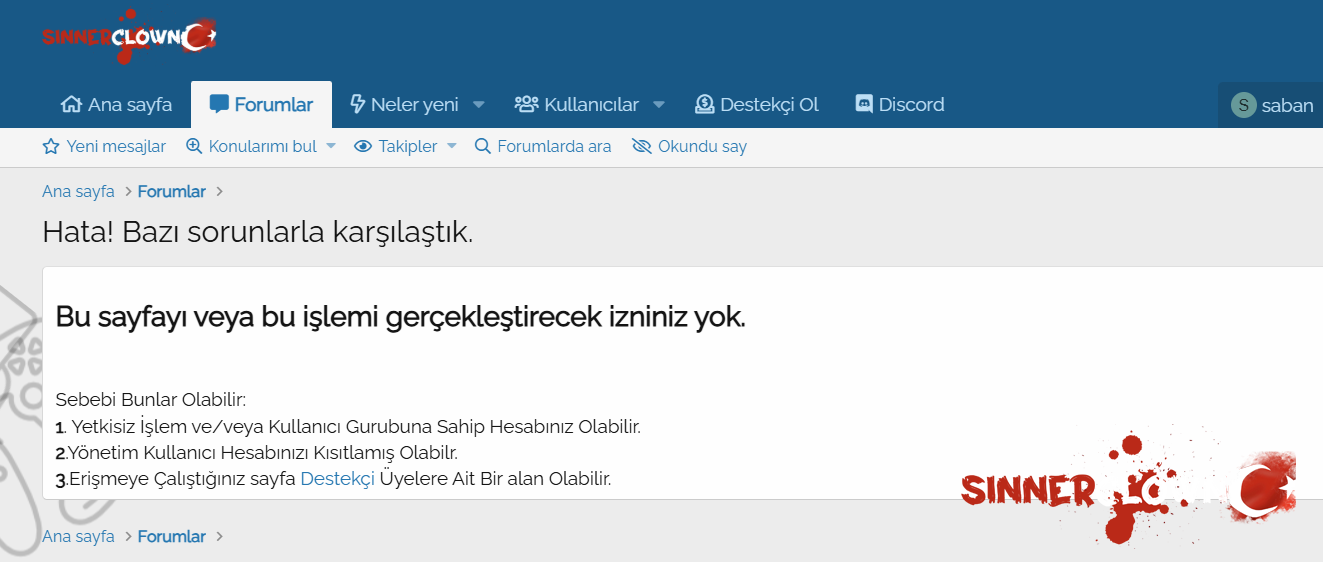Click Forumlar in the bottom breadcrumb
Viewport: 1323px width, 562px height.
click(171, 537)
